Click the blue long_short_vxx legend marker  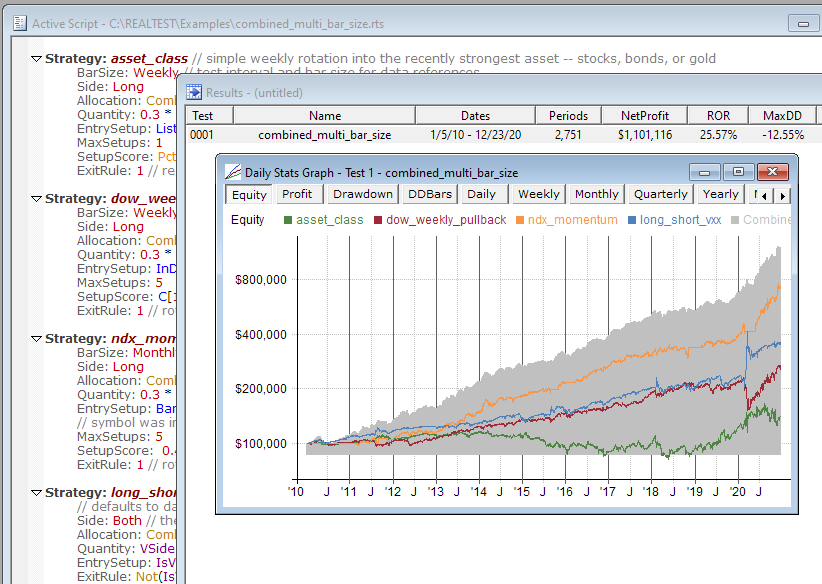(x=632, y=220)
